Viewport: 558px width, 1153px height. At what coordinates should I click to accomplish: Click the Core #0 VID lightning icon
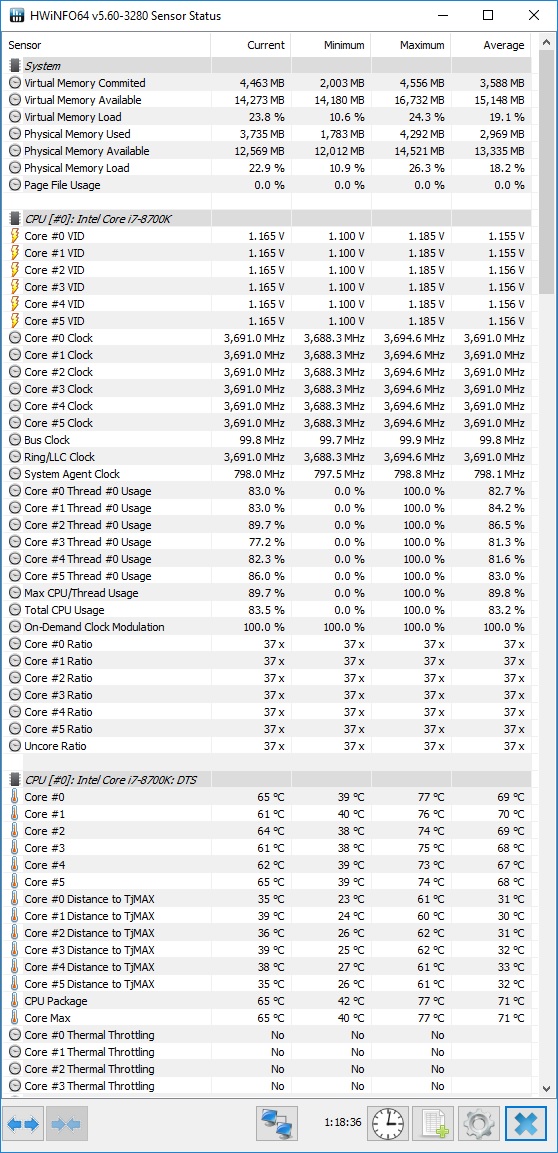point(15,236)
